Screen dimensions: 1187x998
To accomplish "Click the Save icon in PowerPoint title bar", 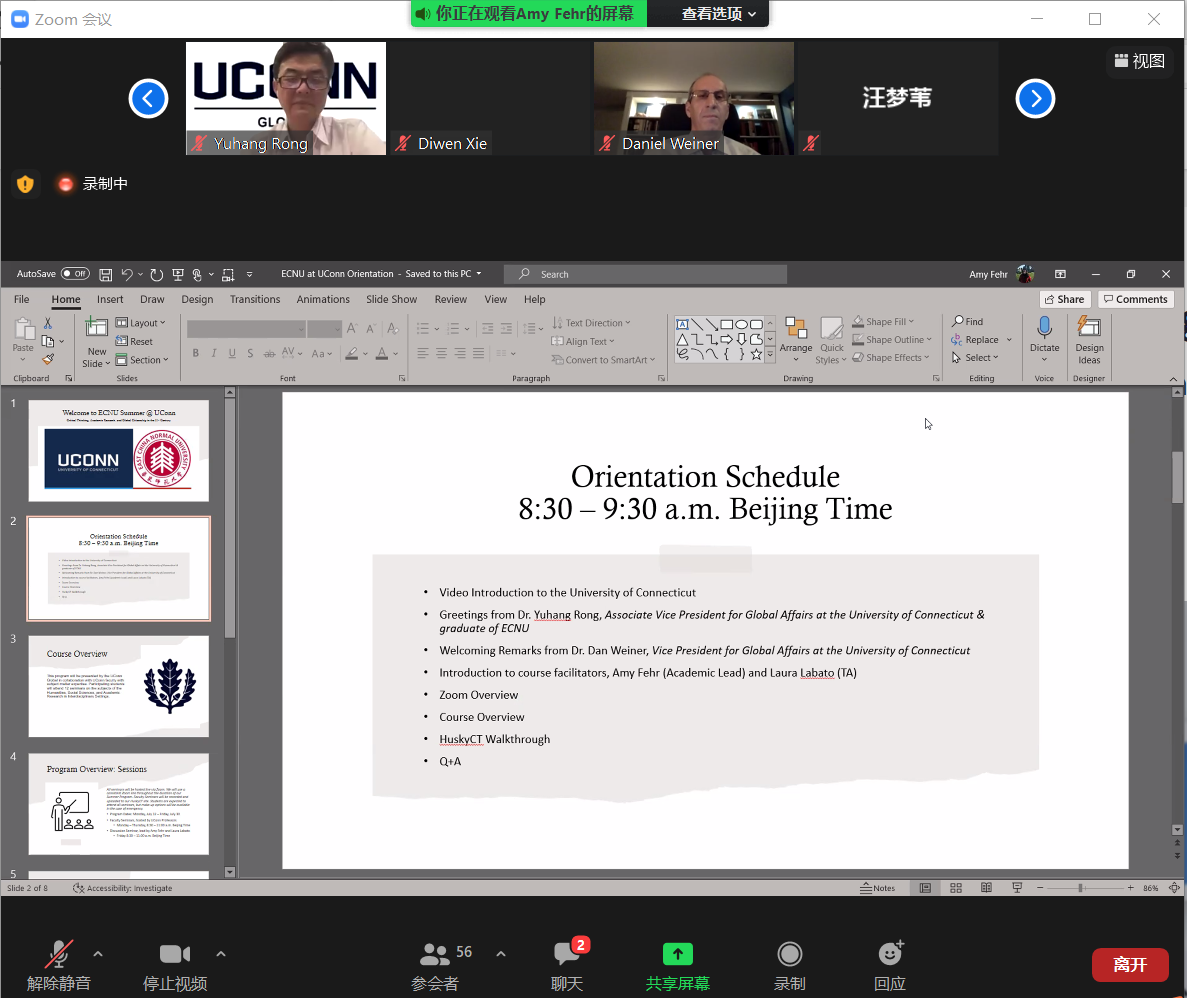I will 106,274.
